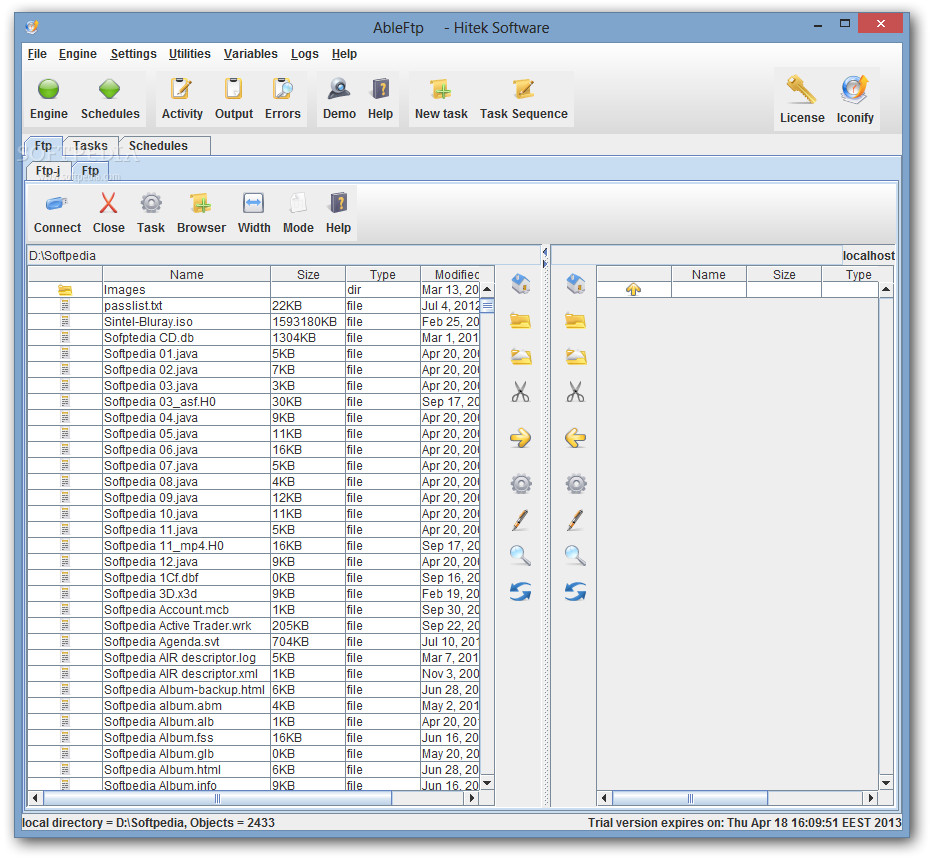Click remote pane magnifier search icon
Screen dimensions: 930x858
click(575, 556)
